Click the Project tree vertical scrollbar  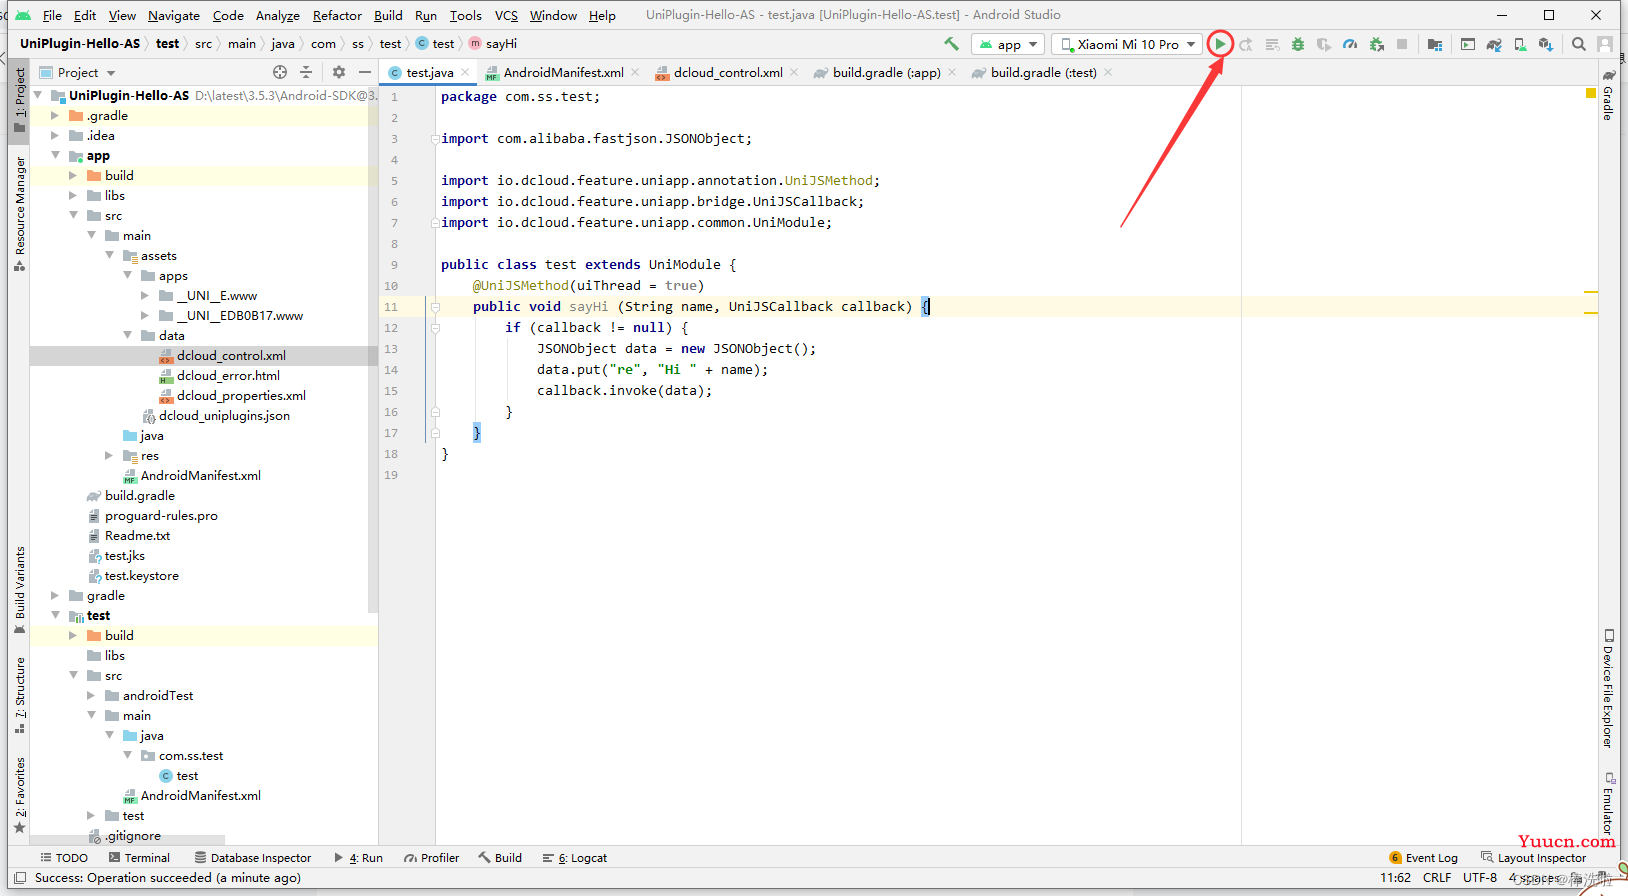pyautogui.click(x=373, y=350)
